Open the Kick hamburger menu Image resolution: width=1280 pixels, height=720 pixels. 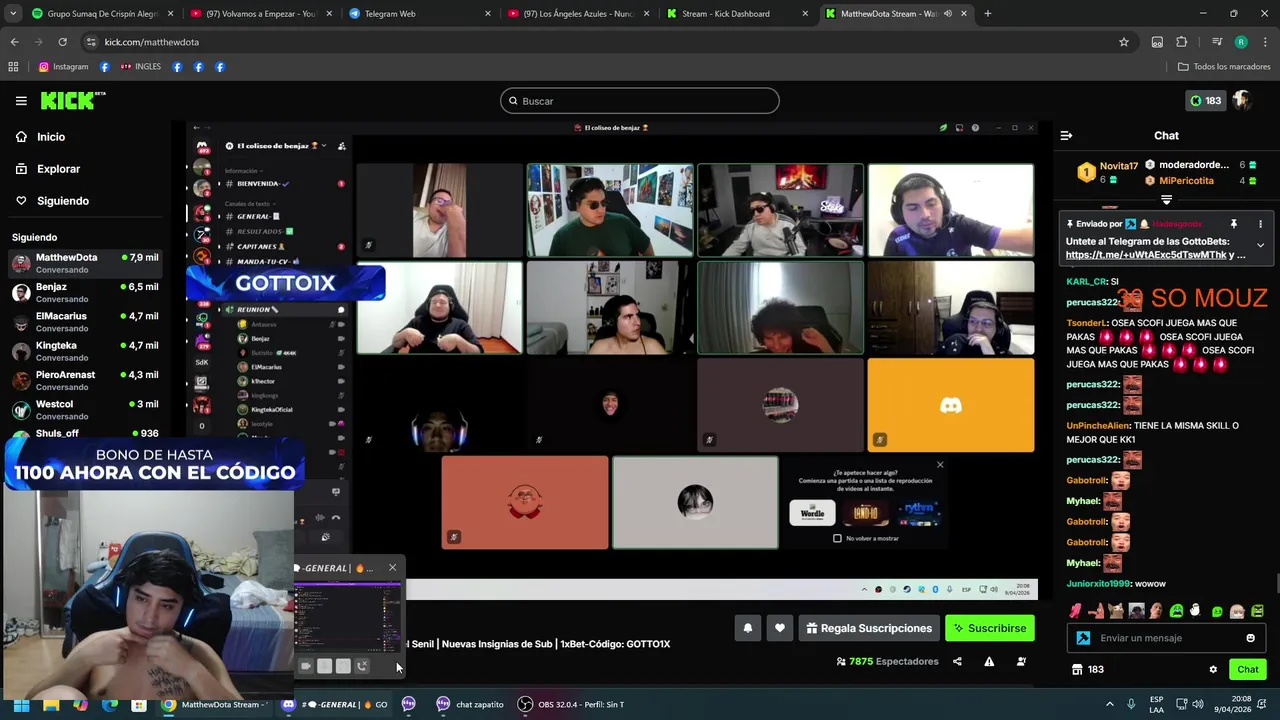point(21,101)
